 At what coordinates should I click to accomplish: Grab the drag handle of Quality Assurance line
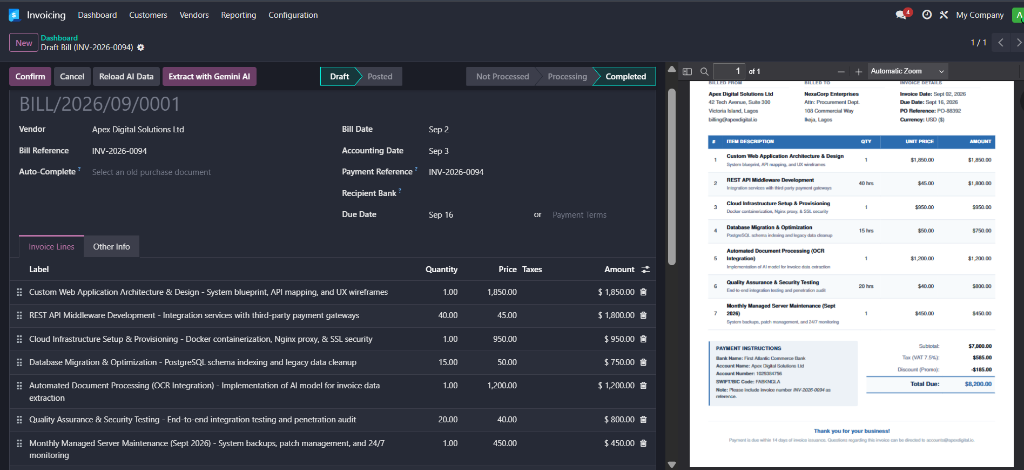19,420
